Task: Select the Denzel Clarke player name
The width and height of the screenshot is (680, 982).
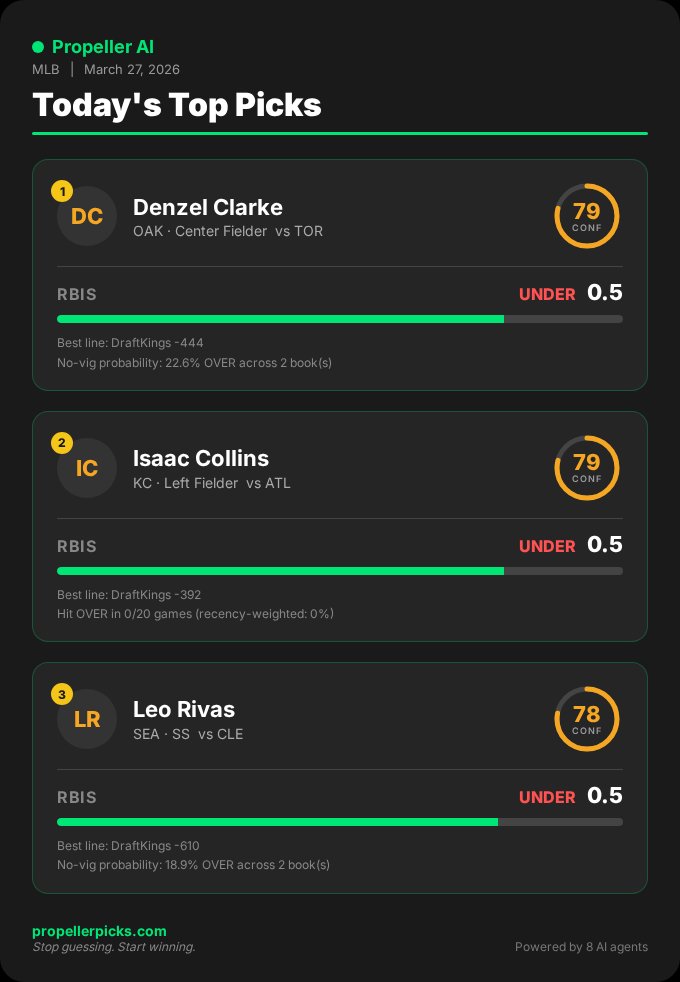Action: pyautogui.click(x=208, y=207)
